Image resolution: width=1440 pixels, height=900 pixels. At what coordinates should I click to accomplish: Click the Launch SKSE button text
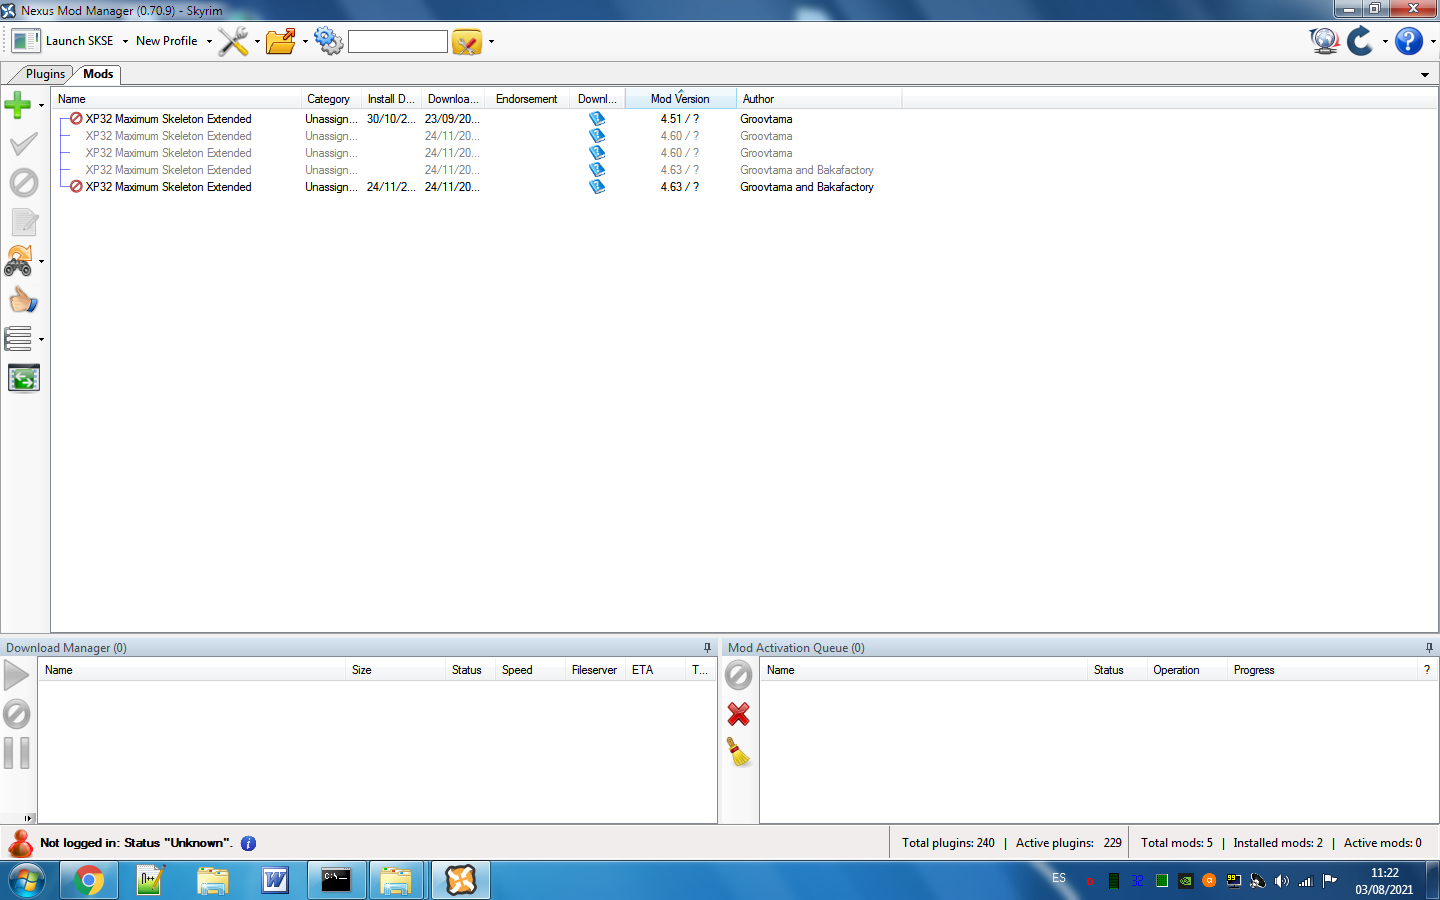pos(79,41)
